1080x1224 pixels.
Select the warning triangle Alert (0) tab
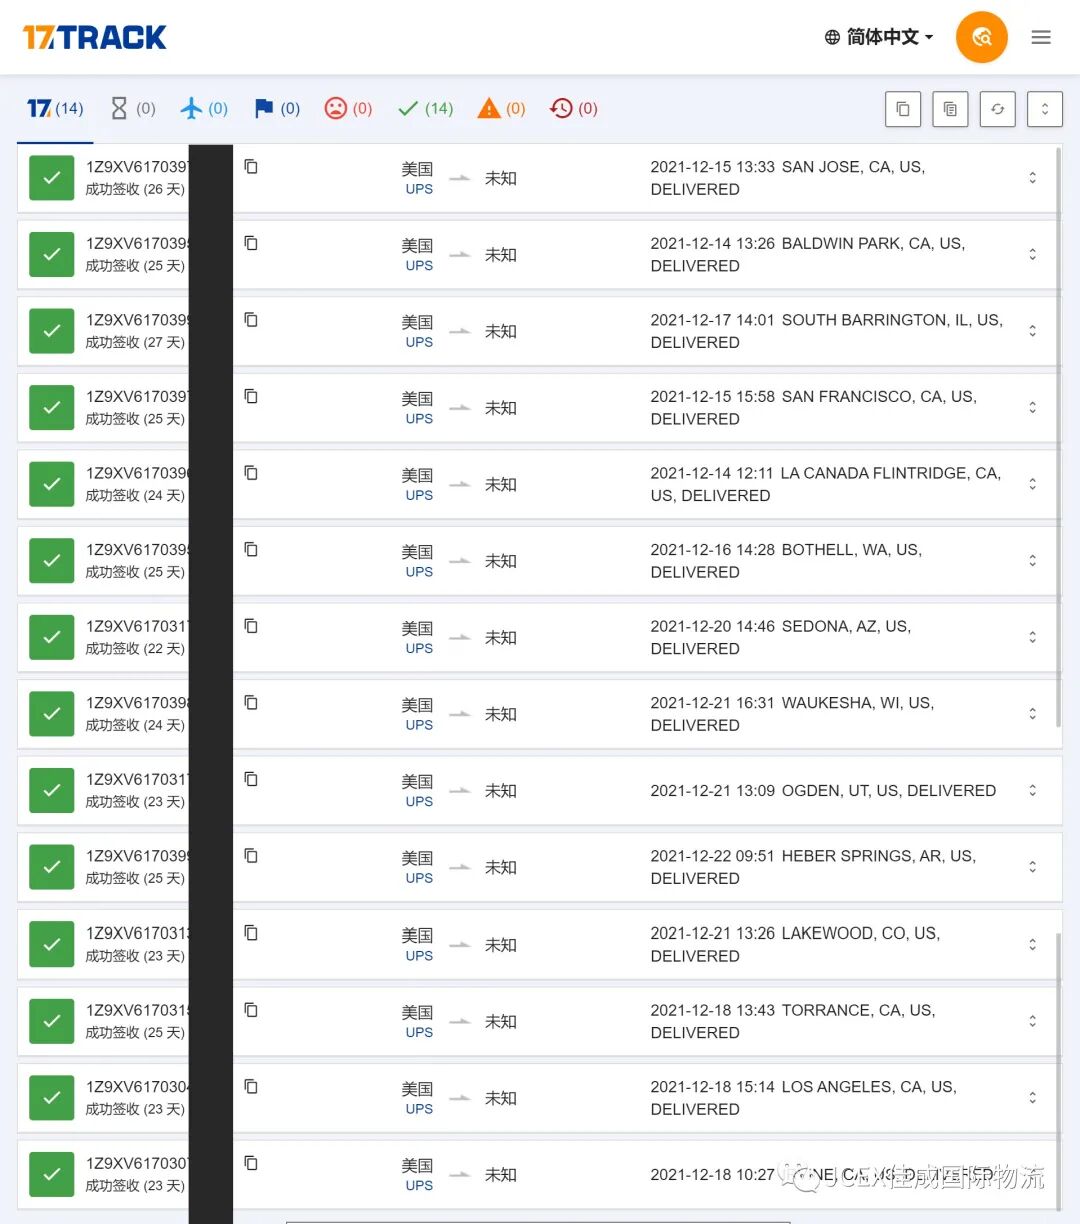click(501, 108)
